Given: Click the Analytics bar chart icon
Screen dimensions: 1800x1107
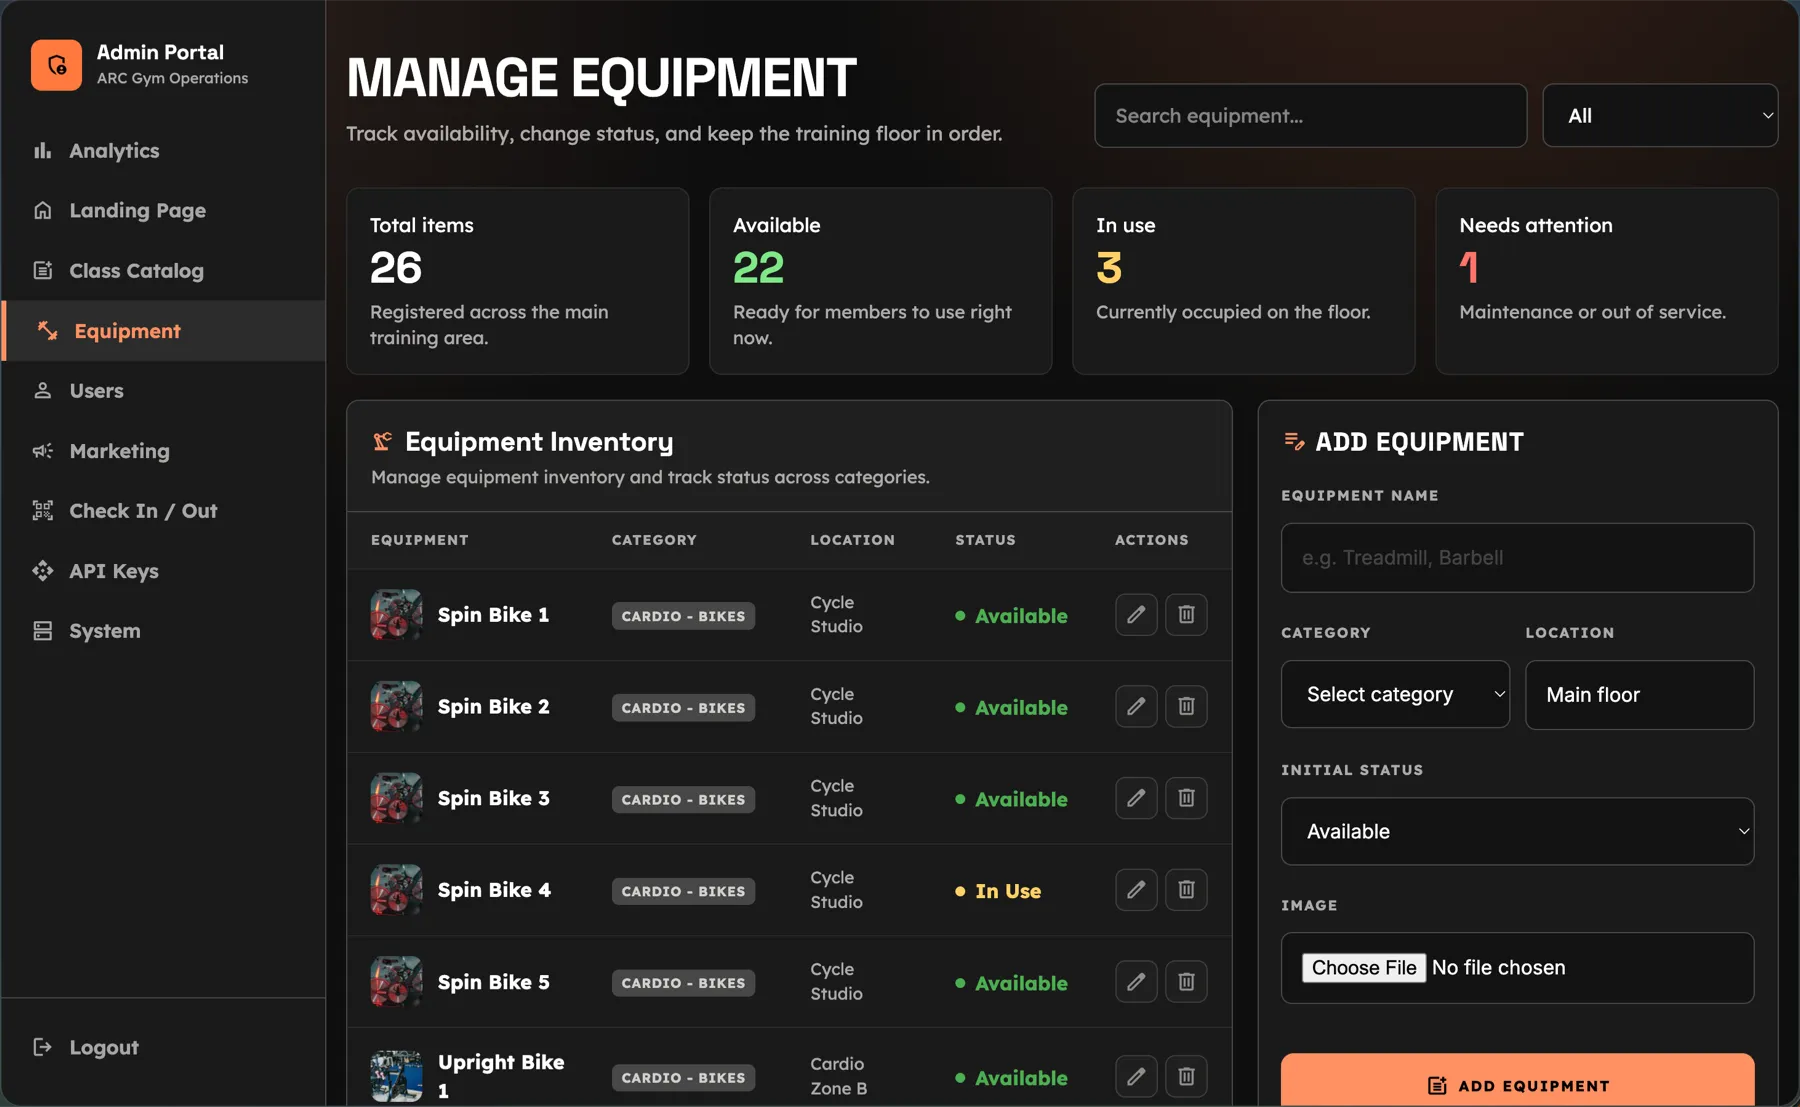Looking at the screenshot, I should pos(42,150).
